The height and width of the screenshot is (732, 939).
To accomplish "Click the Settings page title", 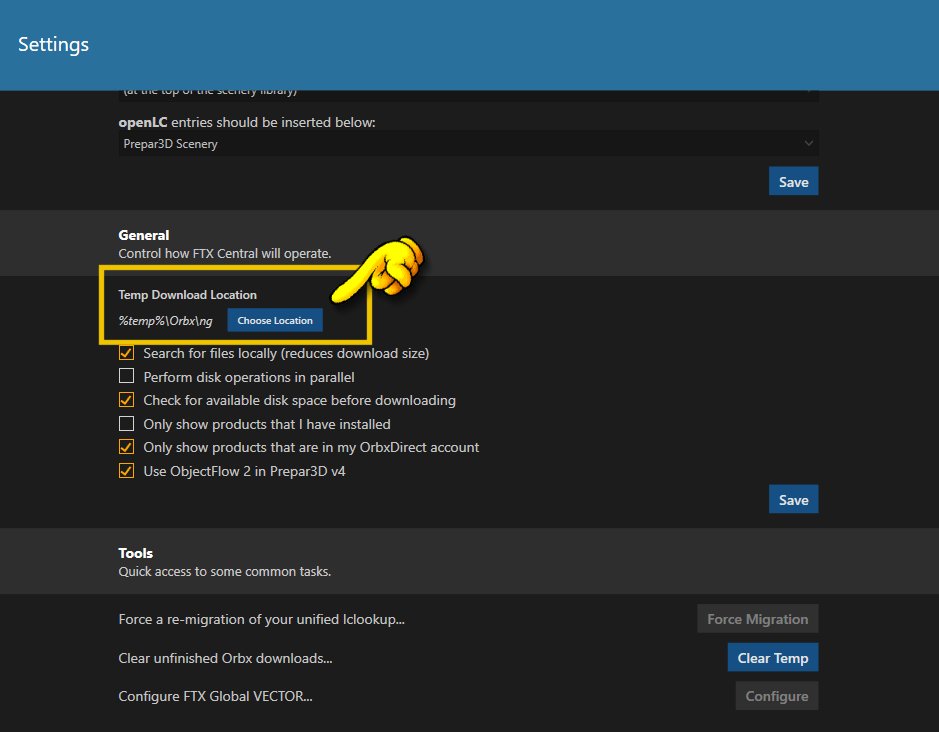I will (x=53, y=44).
